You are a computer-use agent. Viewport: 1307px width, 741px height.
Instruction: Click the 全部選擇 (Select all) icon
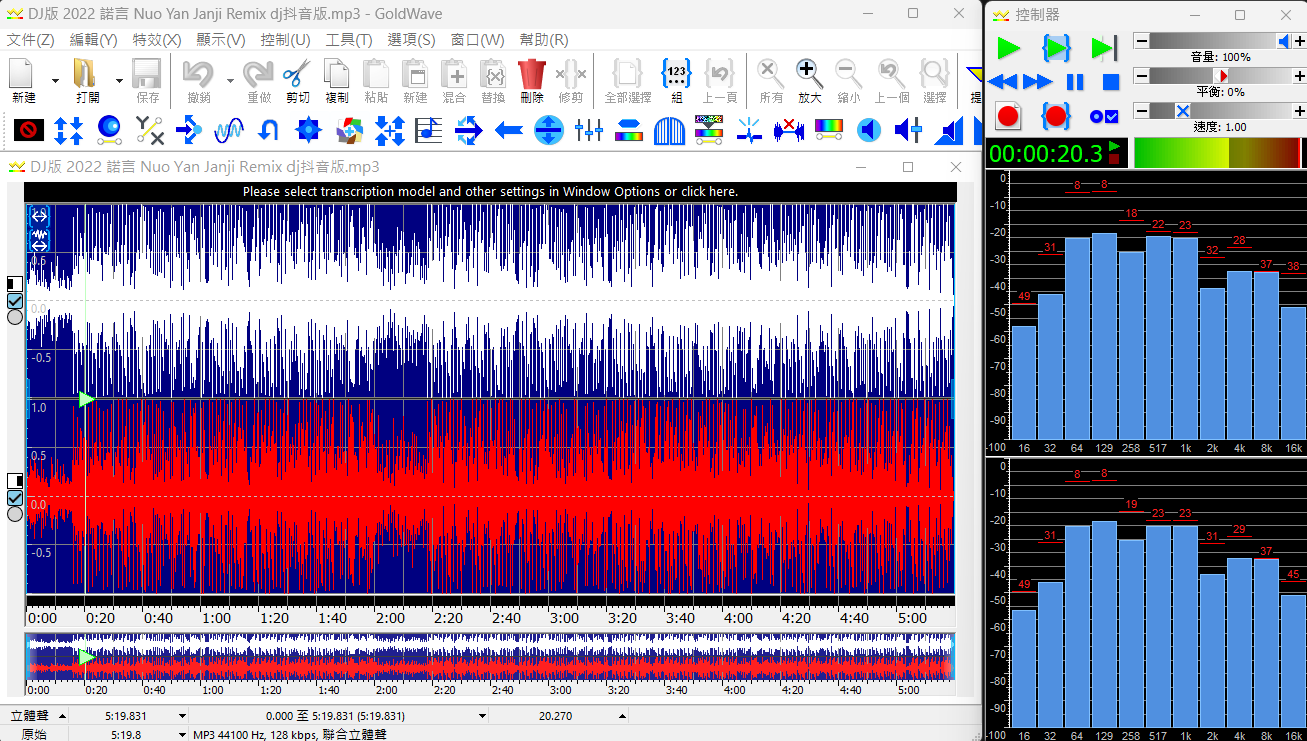627,73
